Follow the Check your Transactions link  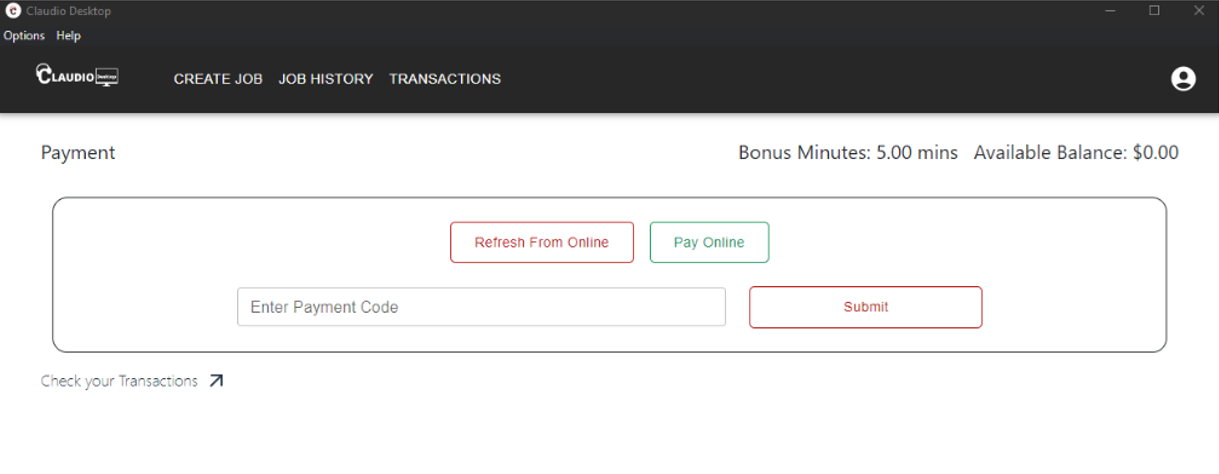[119, 381]
